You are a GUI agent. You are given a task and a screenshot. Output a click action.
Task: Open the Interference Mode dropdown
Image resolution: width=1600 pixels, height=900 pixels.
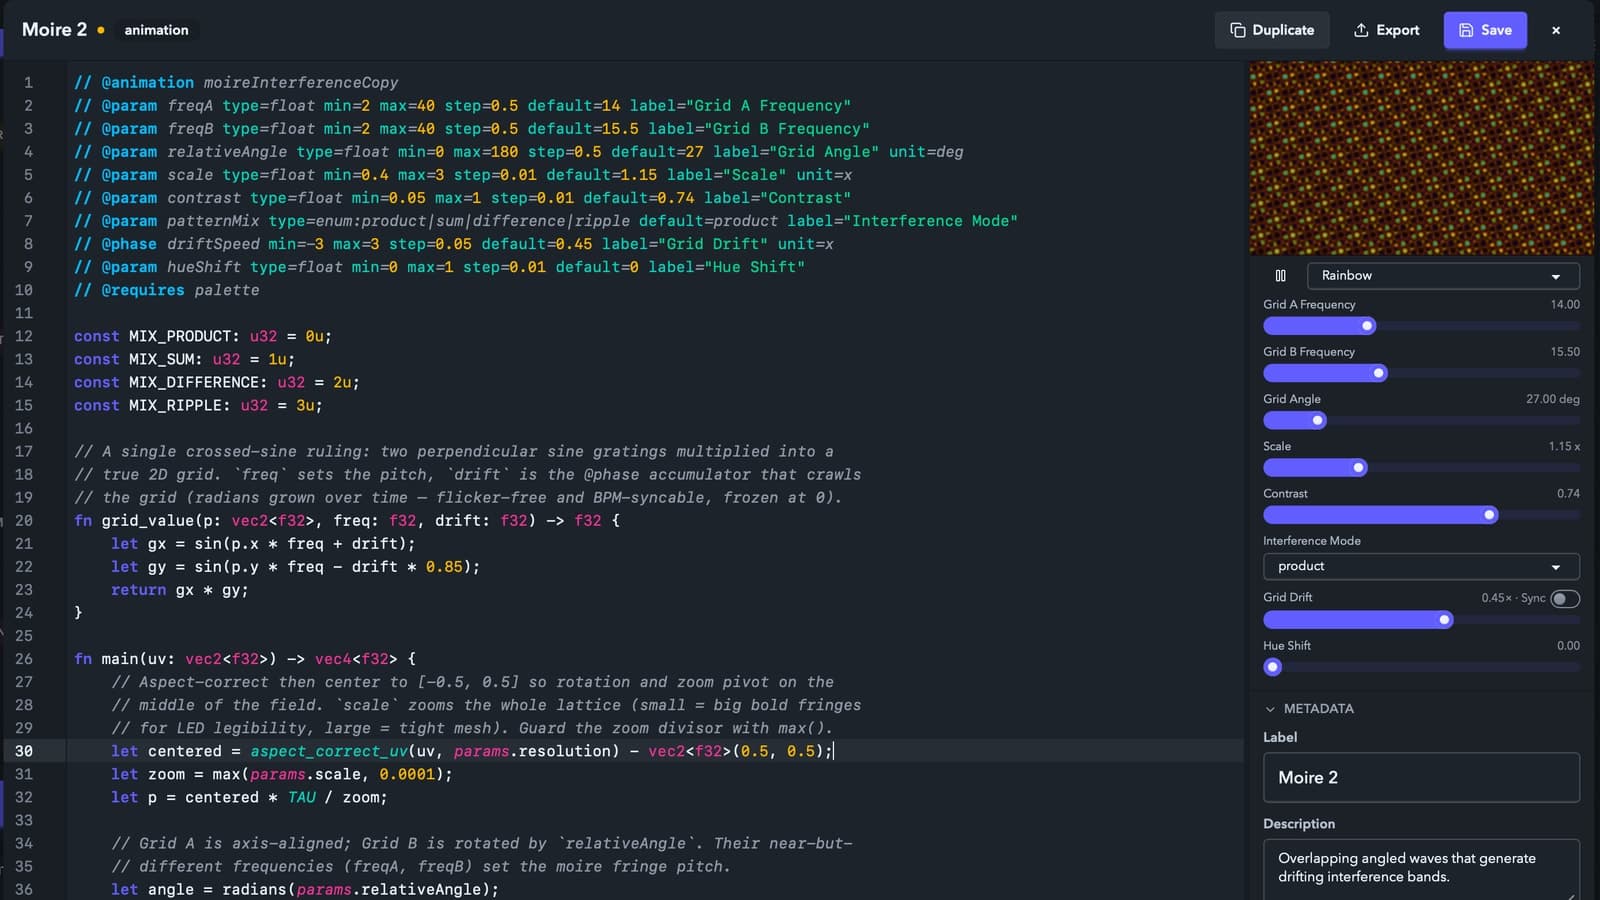coord(1421,566)
